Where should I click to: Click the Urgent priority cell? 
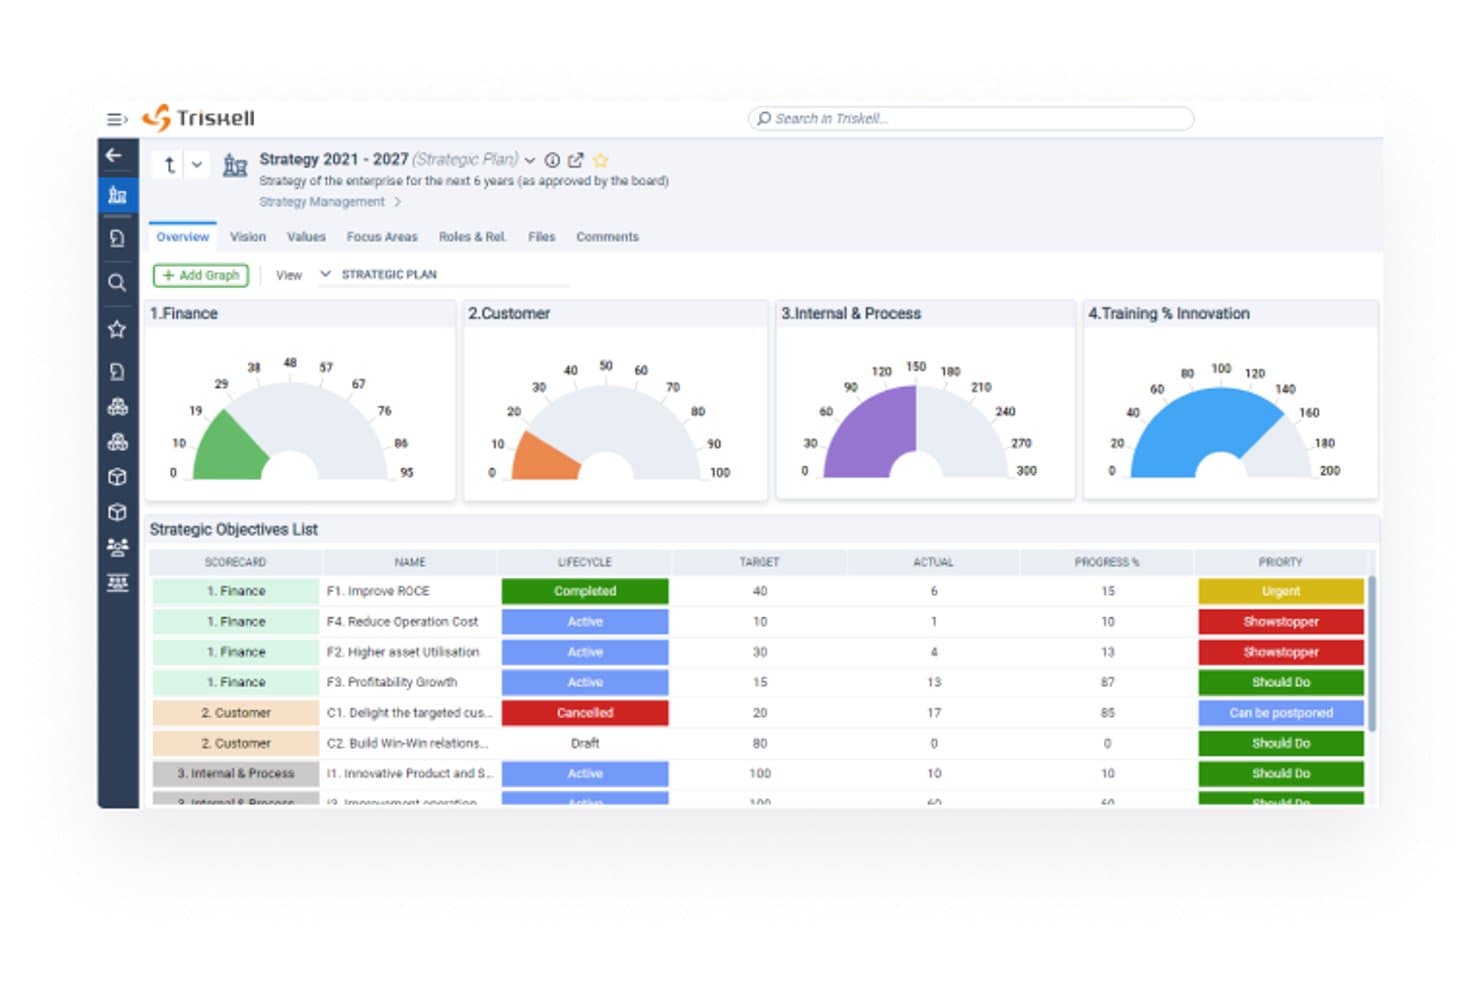click(1281, 591)
